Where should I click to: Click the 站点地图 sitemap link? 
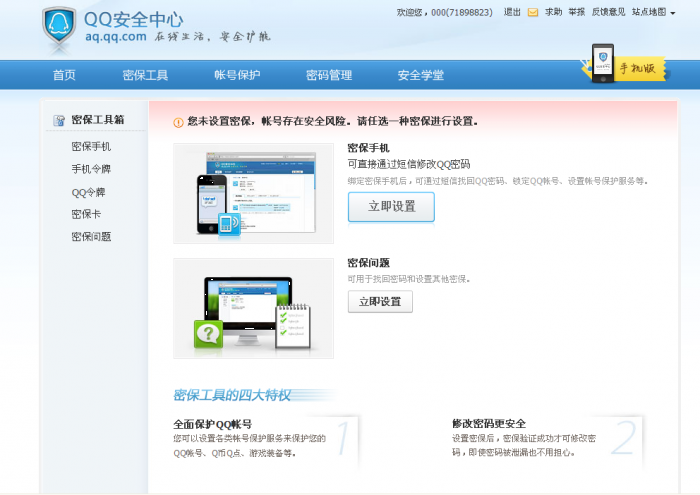(649, 12)
